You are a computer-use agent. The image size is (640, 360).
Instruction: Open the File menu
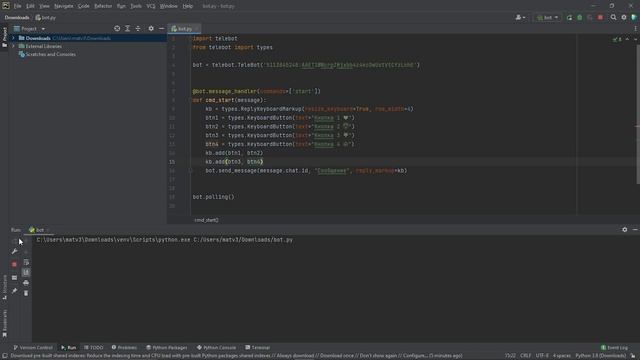pyautogui.click(x=18, y=6)
